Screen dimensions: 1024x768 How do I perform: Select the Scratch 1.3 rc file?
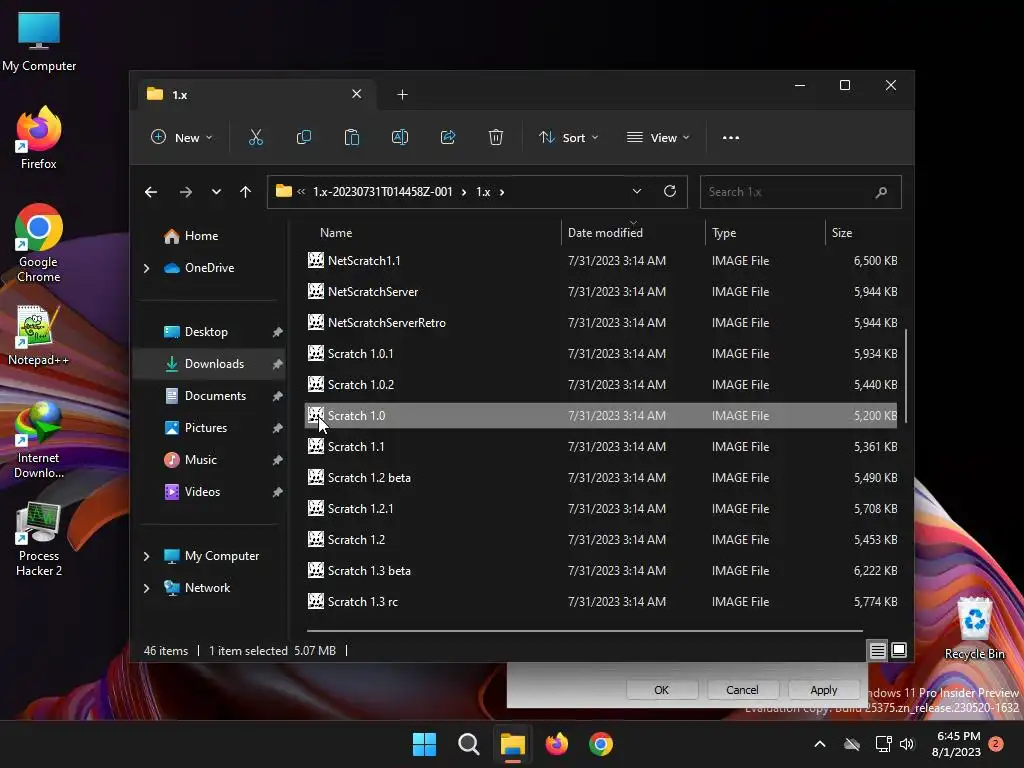coord(601,602)
